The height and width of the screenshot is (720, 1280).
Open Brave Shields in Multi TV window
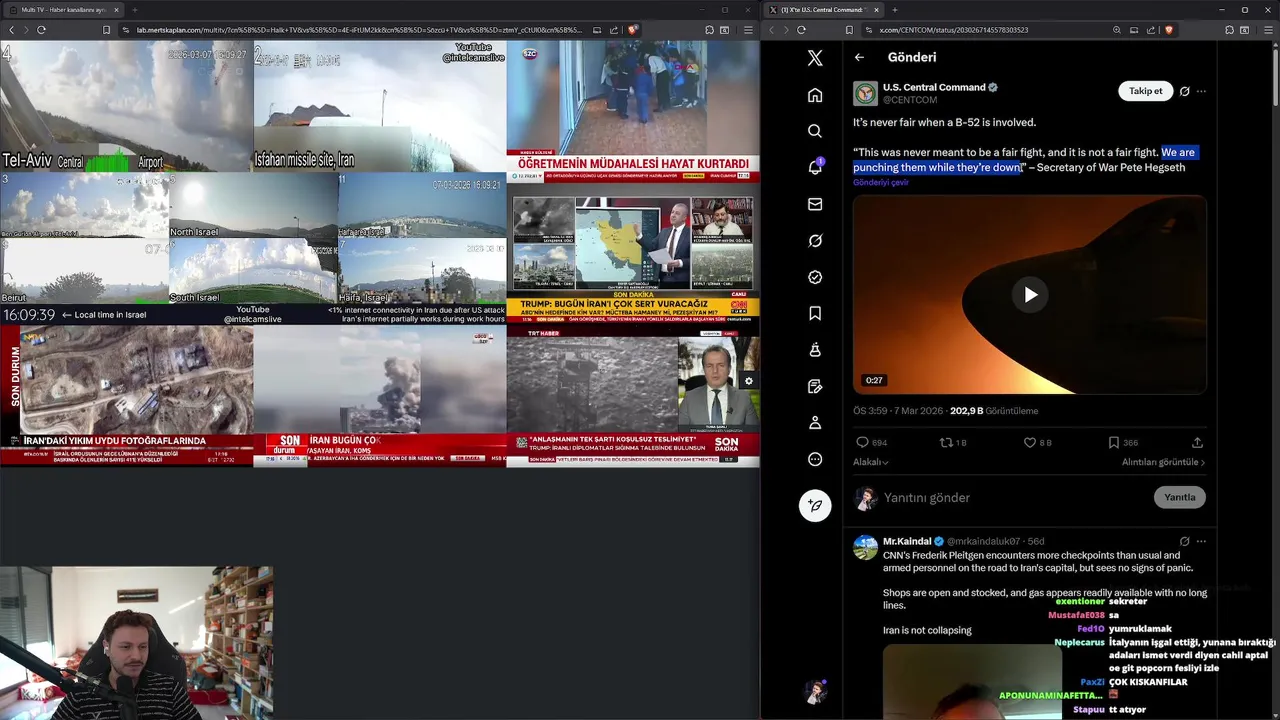click(632, 30)
